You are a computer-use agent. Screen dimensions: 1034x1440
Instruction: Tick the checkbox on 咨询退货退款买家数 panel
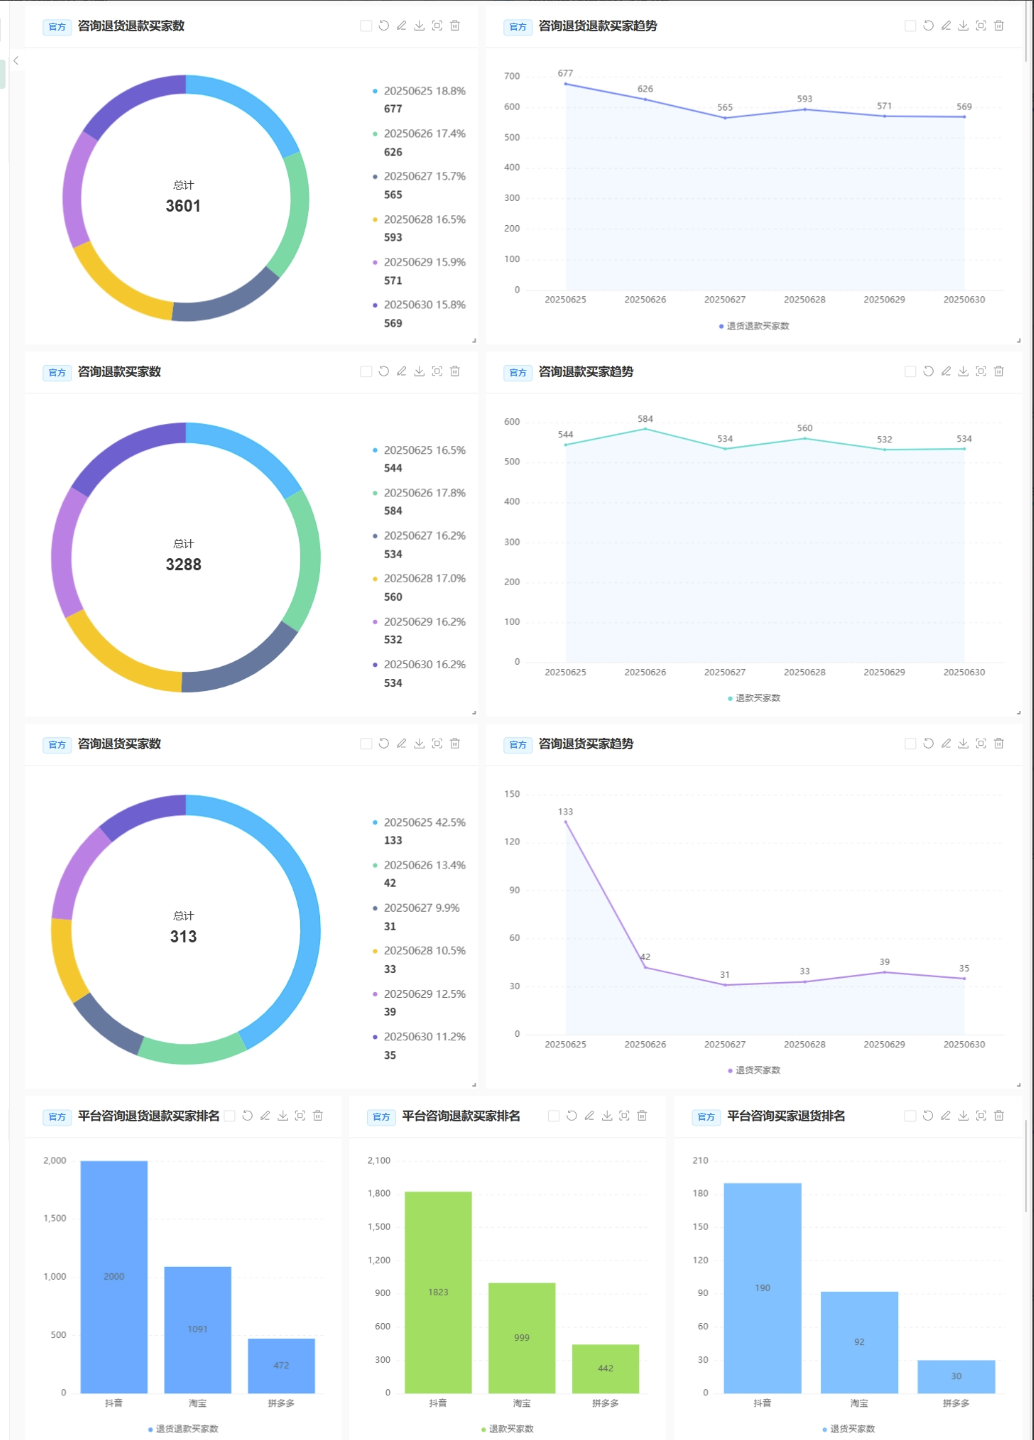point(366,26)
